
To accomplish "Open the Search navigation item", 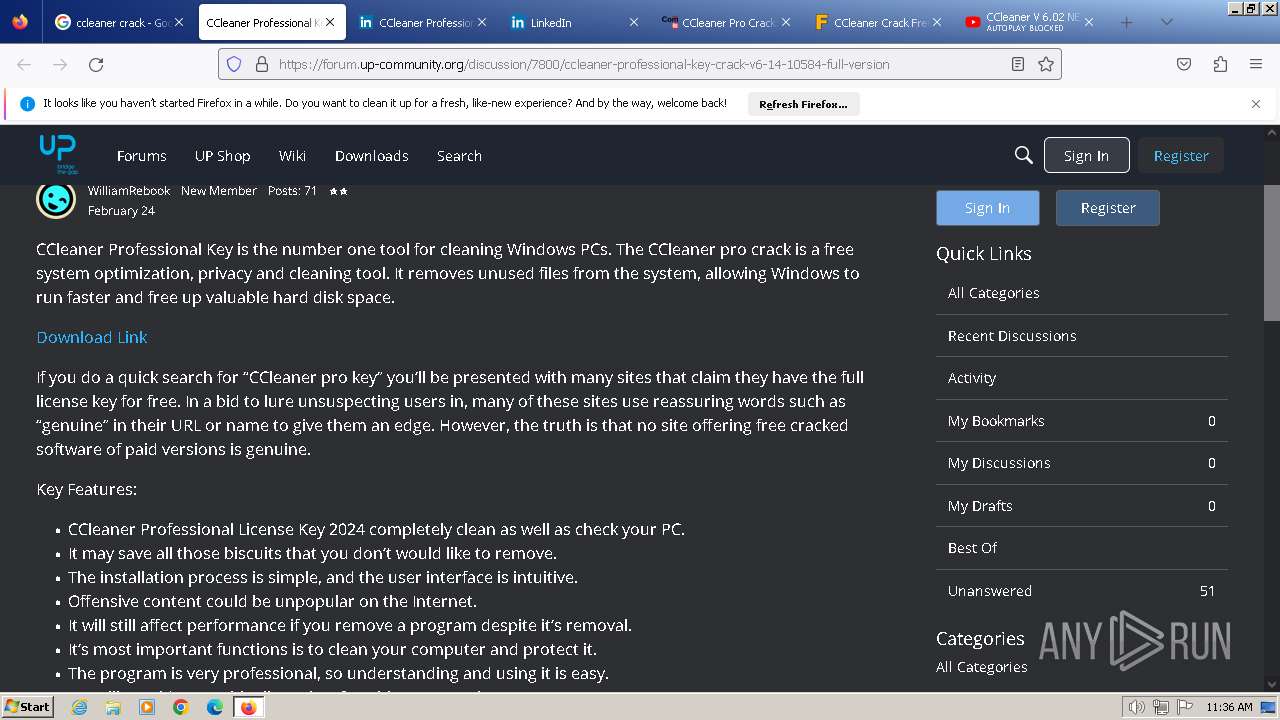I will tap(459, 156).
